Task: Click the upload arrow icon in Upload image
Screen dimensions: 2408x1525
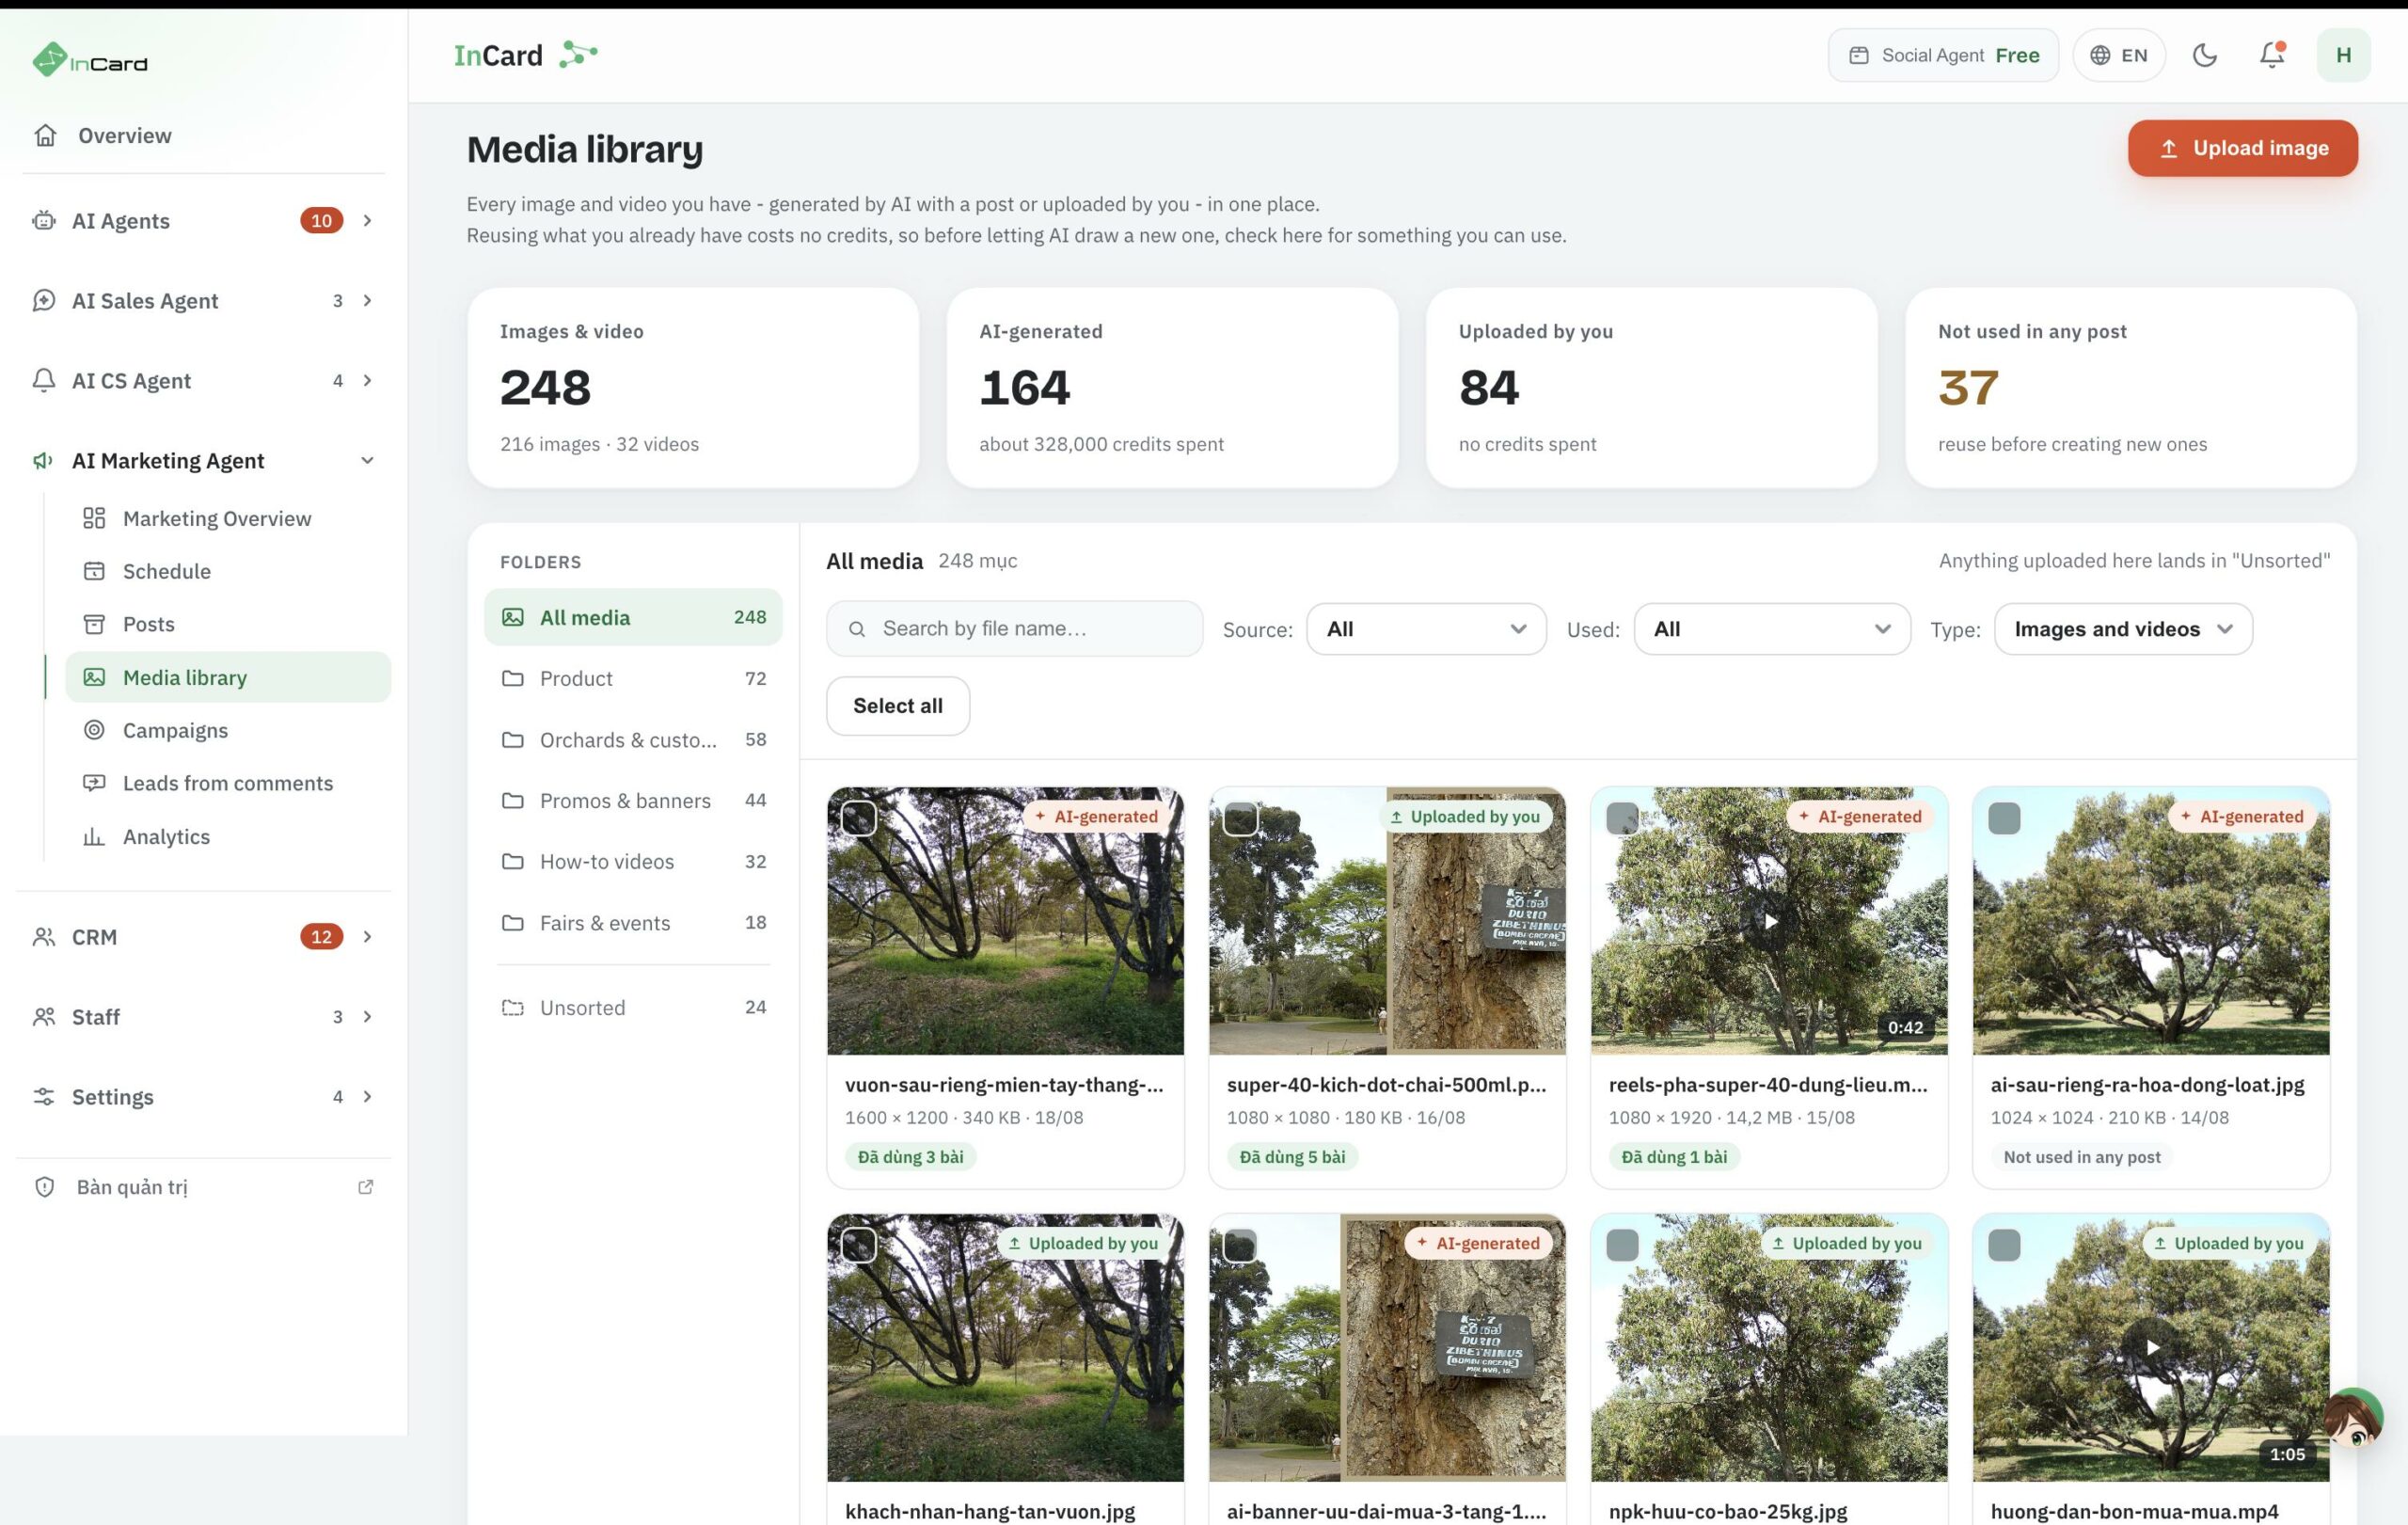Action: (2168, 149)
